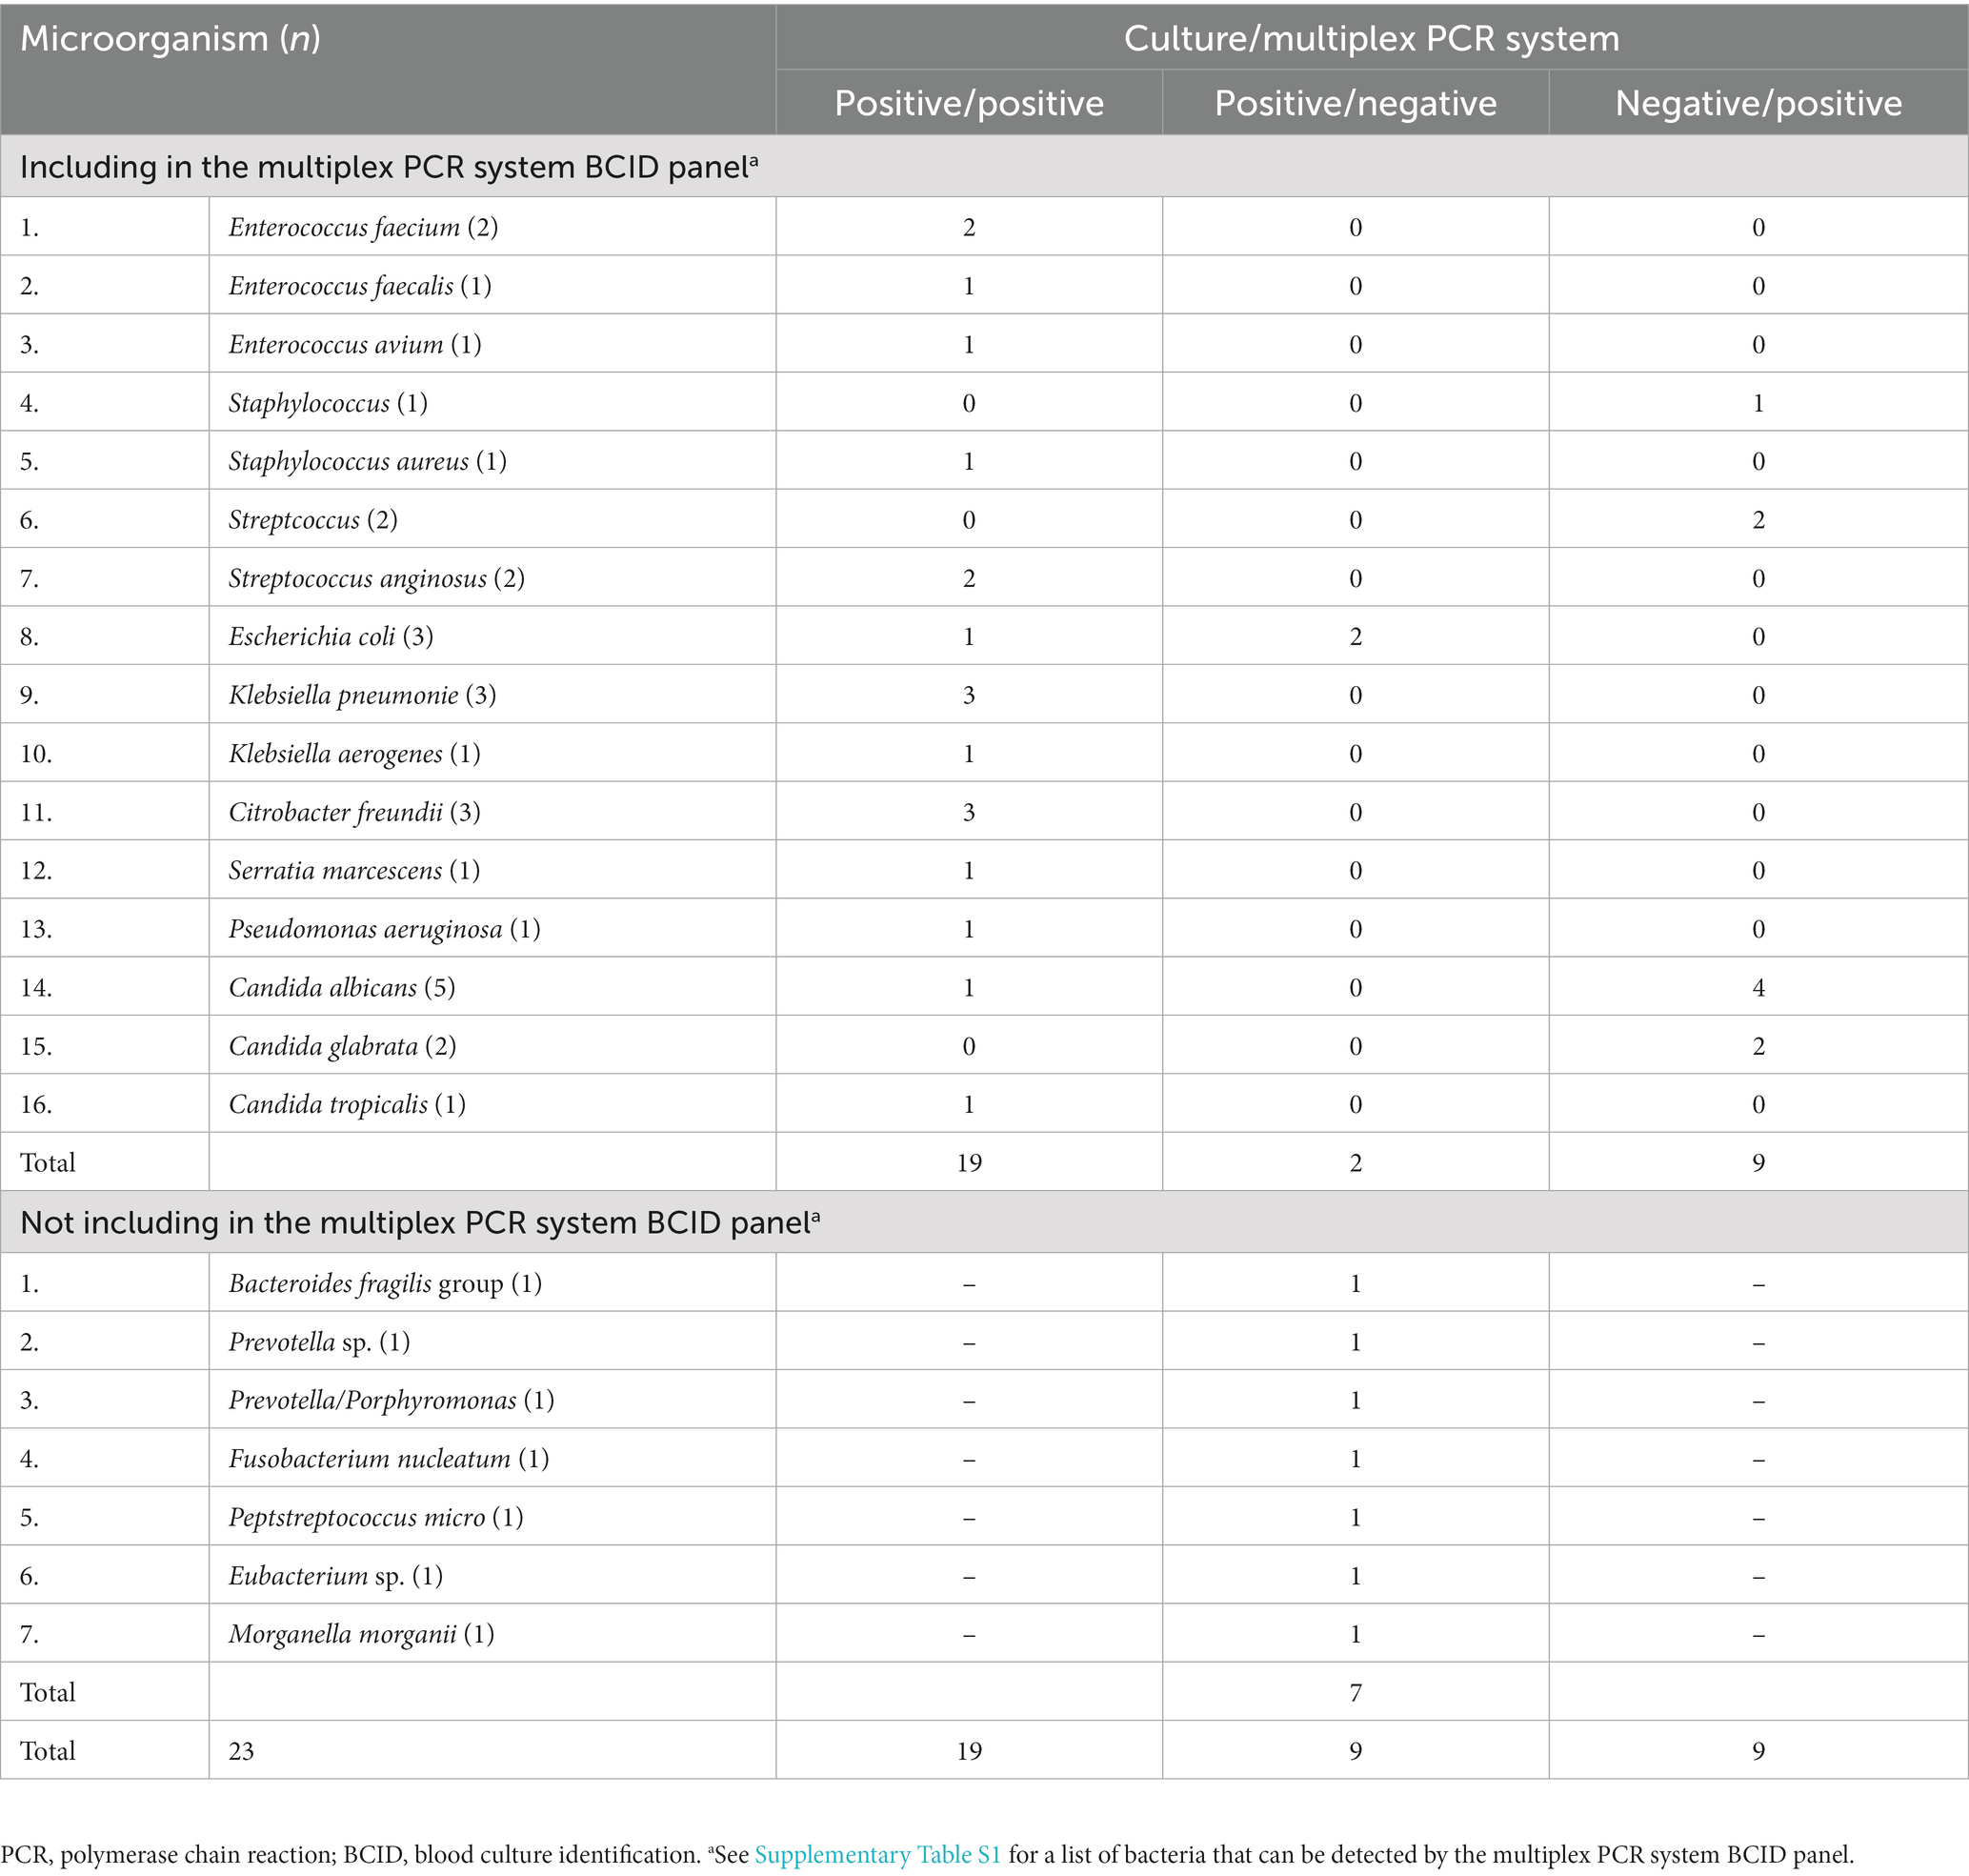Select the Negative/positive value 1 for Staphylococcus
Screen dimensions: 1969x1876
tap(1758, 403)
